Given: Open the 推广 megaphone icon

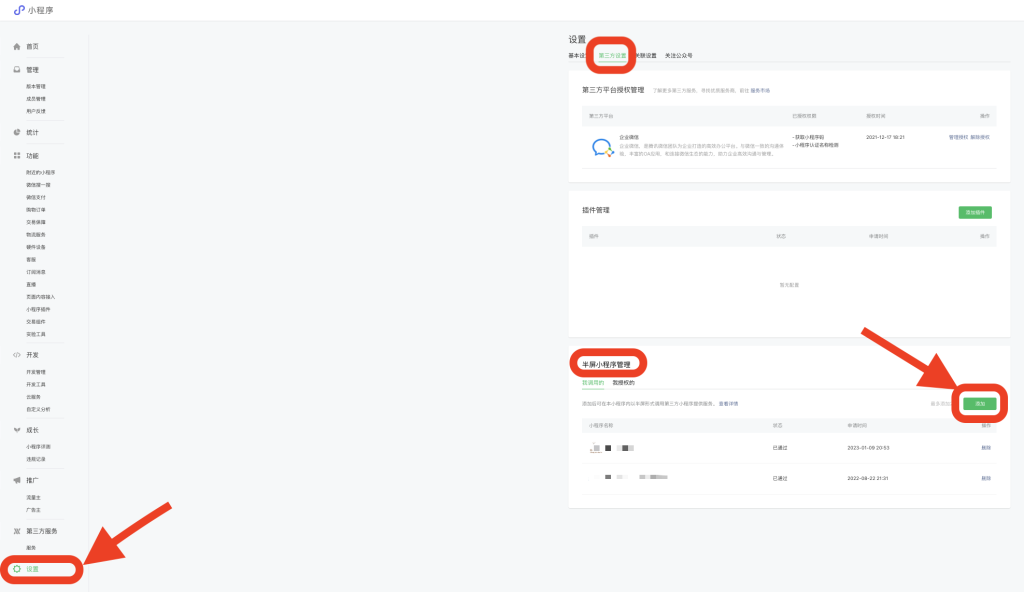Looking at the screenshot, I should (17, 480).
